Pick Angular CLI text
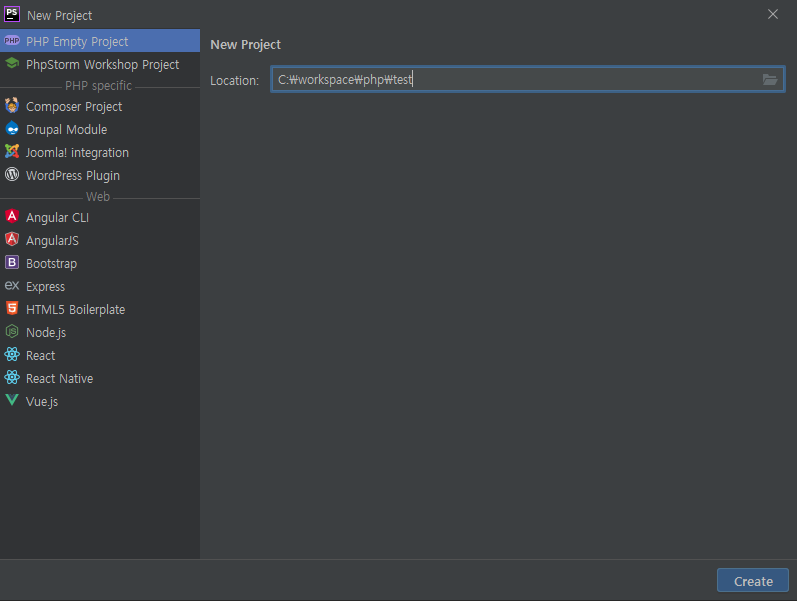 point(57,218)
